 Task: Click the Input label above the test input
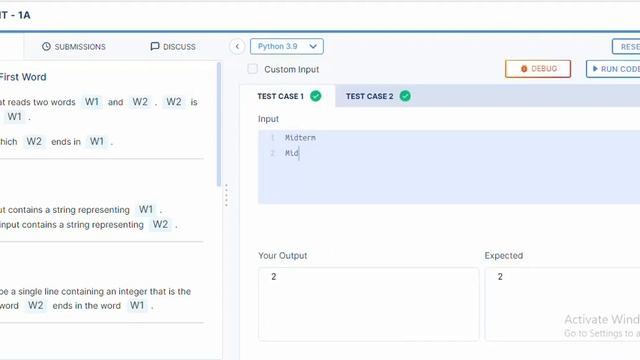[268, 119]
